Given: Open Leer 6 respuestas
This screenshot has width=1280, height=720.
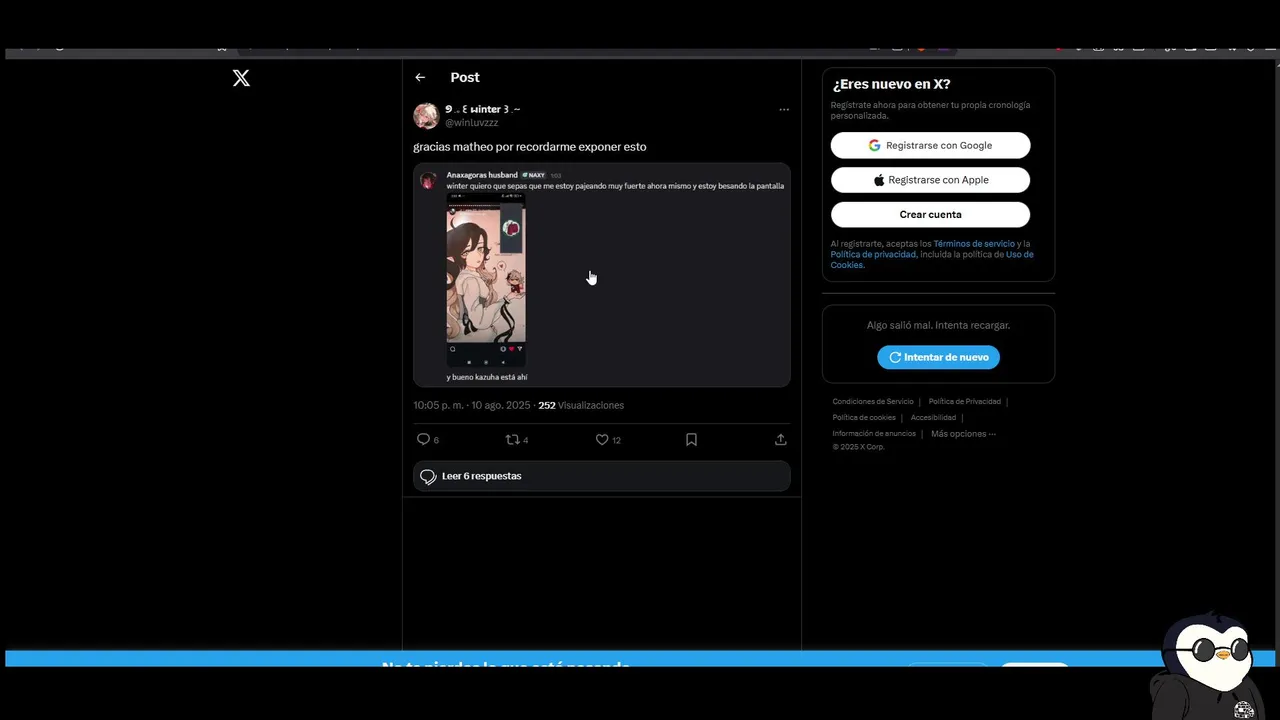Looking at the screenshot, I should pos(601,476).
